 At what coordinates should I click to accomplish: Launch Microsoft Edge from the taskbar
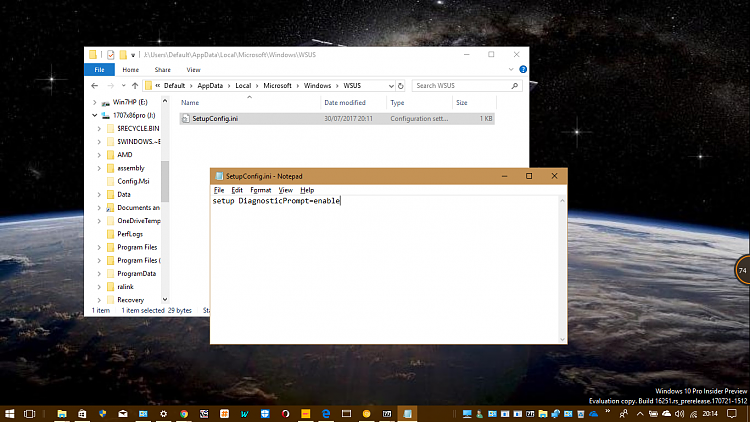pos(326,413)
